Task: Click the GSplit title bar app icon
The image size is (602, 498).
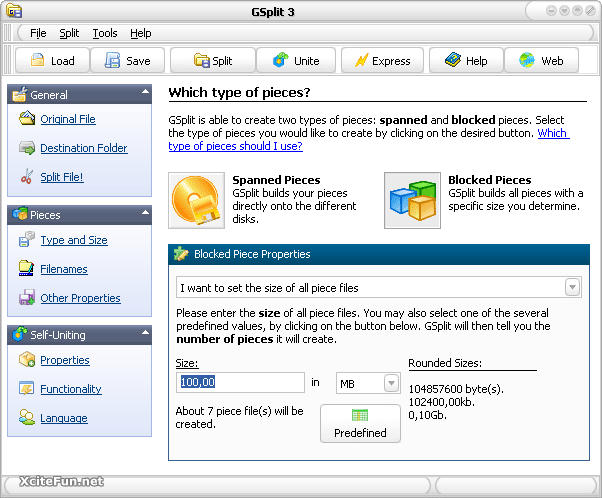Action: pos(13,11)
